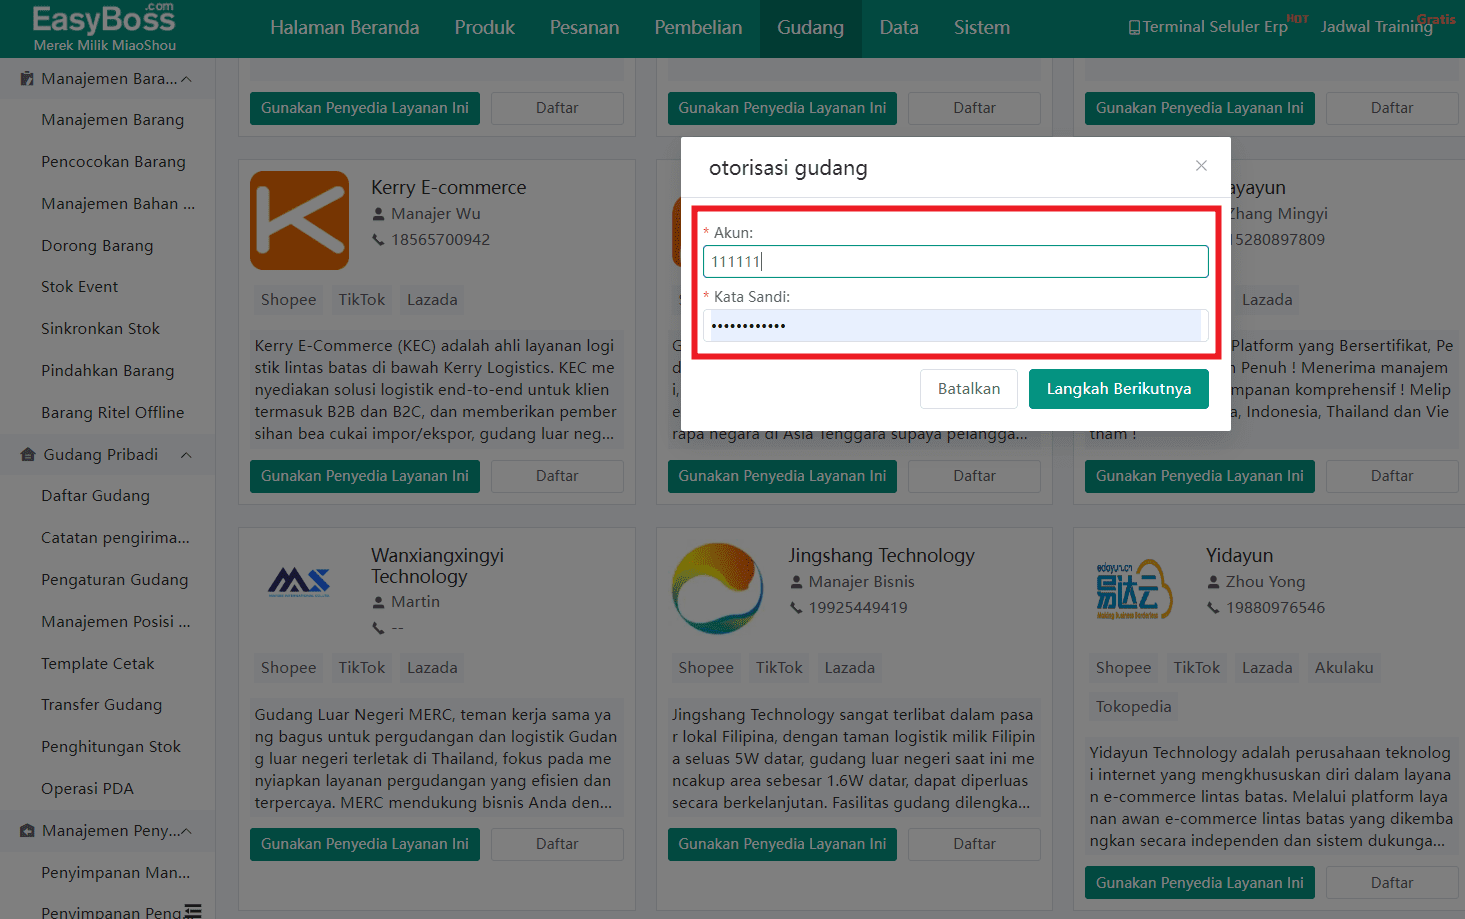Use Yidayun service provider button

click(1199, 883)
